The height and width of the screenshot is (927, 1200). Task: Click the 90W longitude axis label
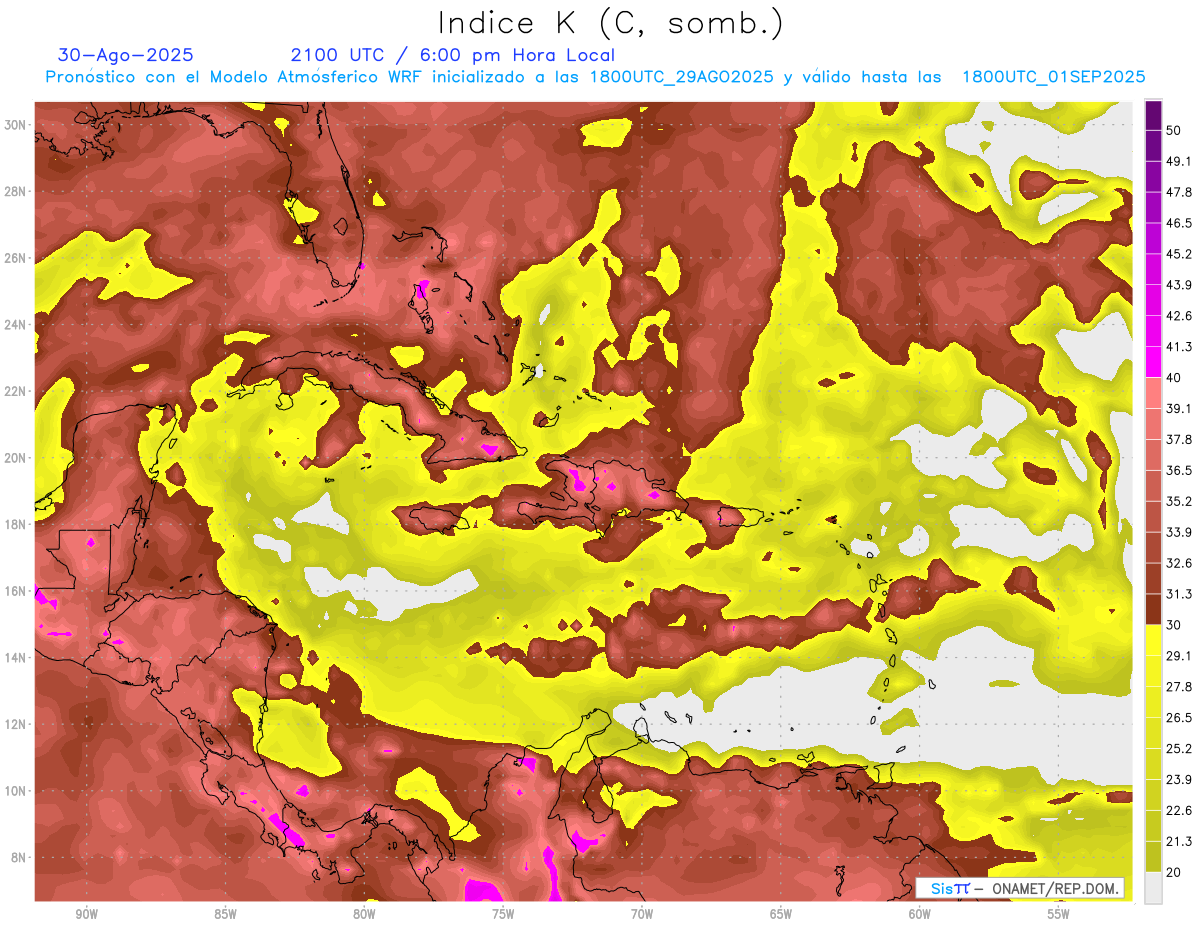pos(86,915)
